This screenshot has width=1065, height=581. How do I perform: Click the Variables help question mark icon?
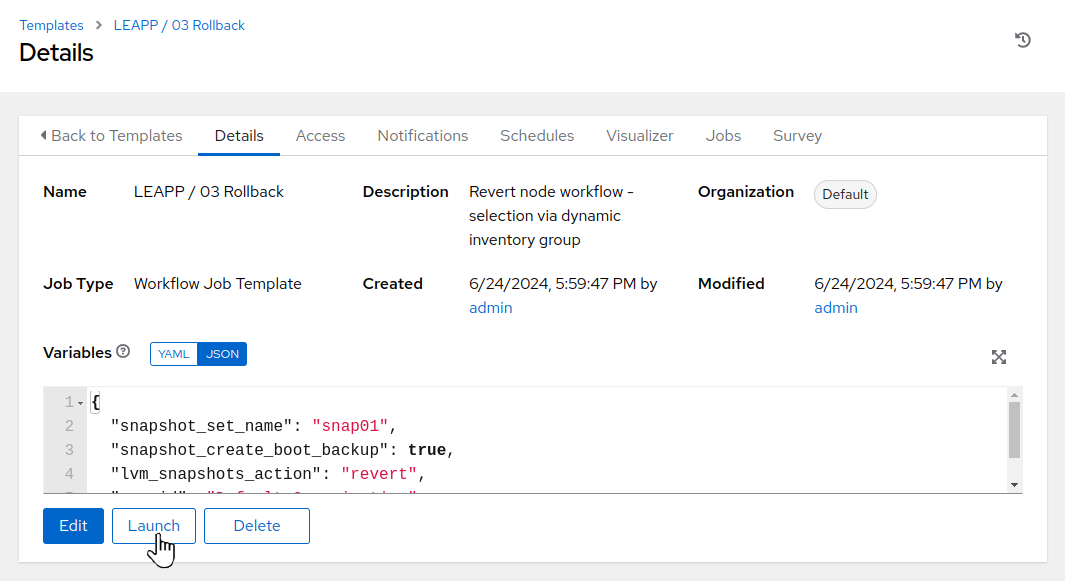pos(123,351)
